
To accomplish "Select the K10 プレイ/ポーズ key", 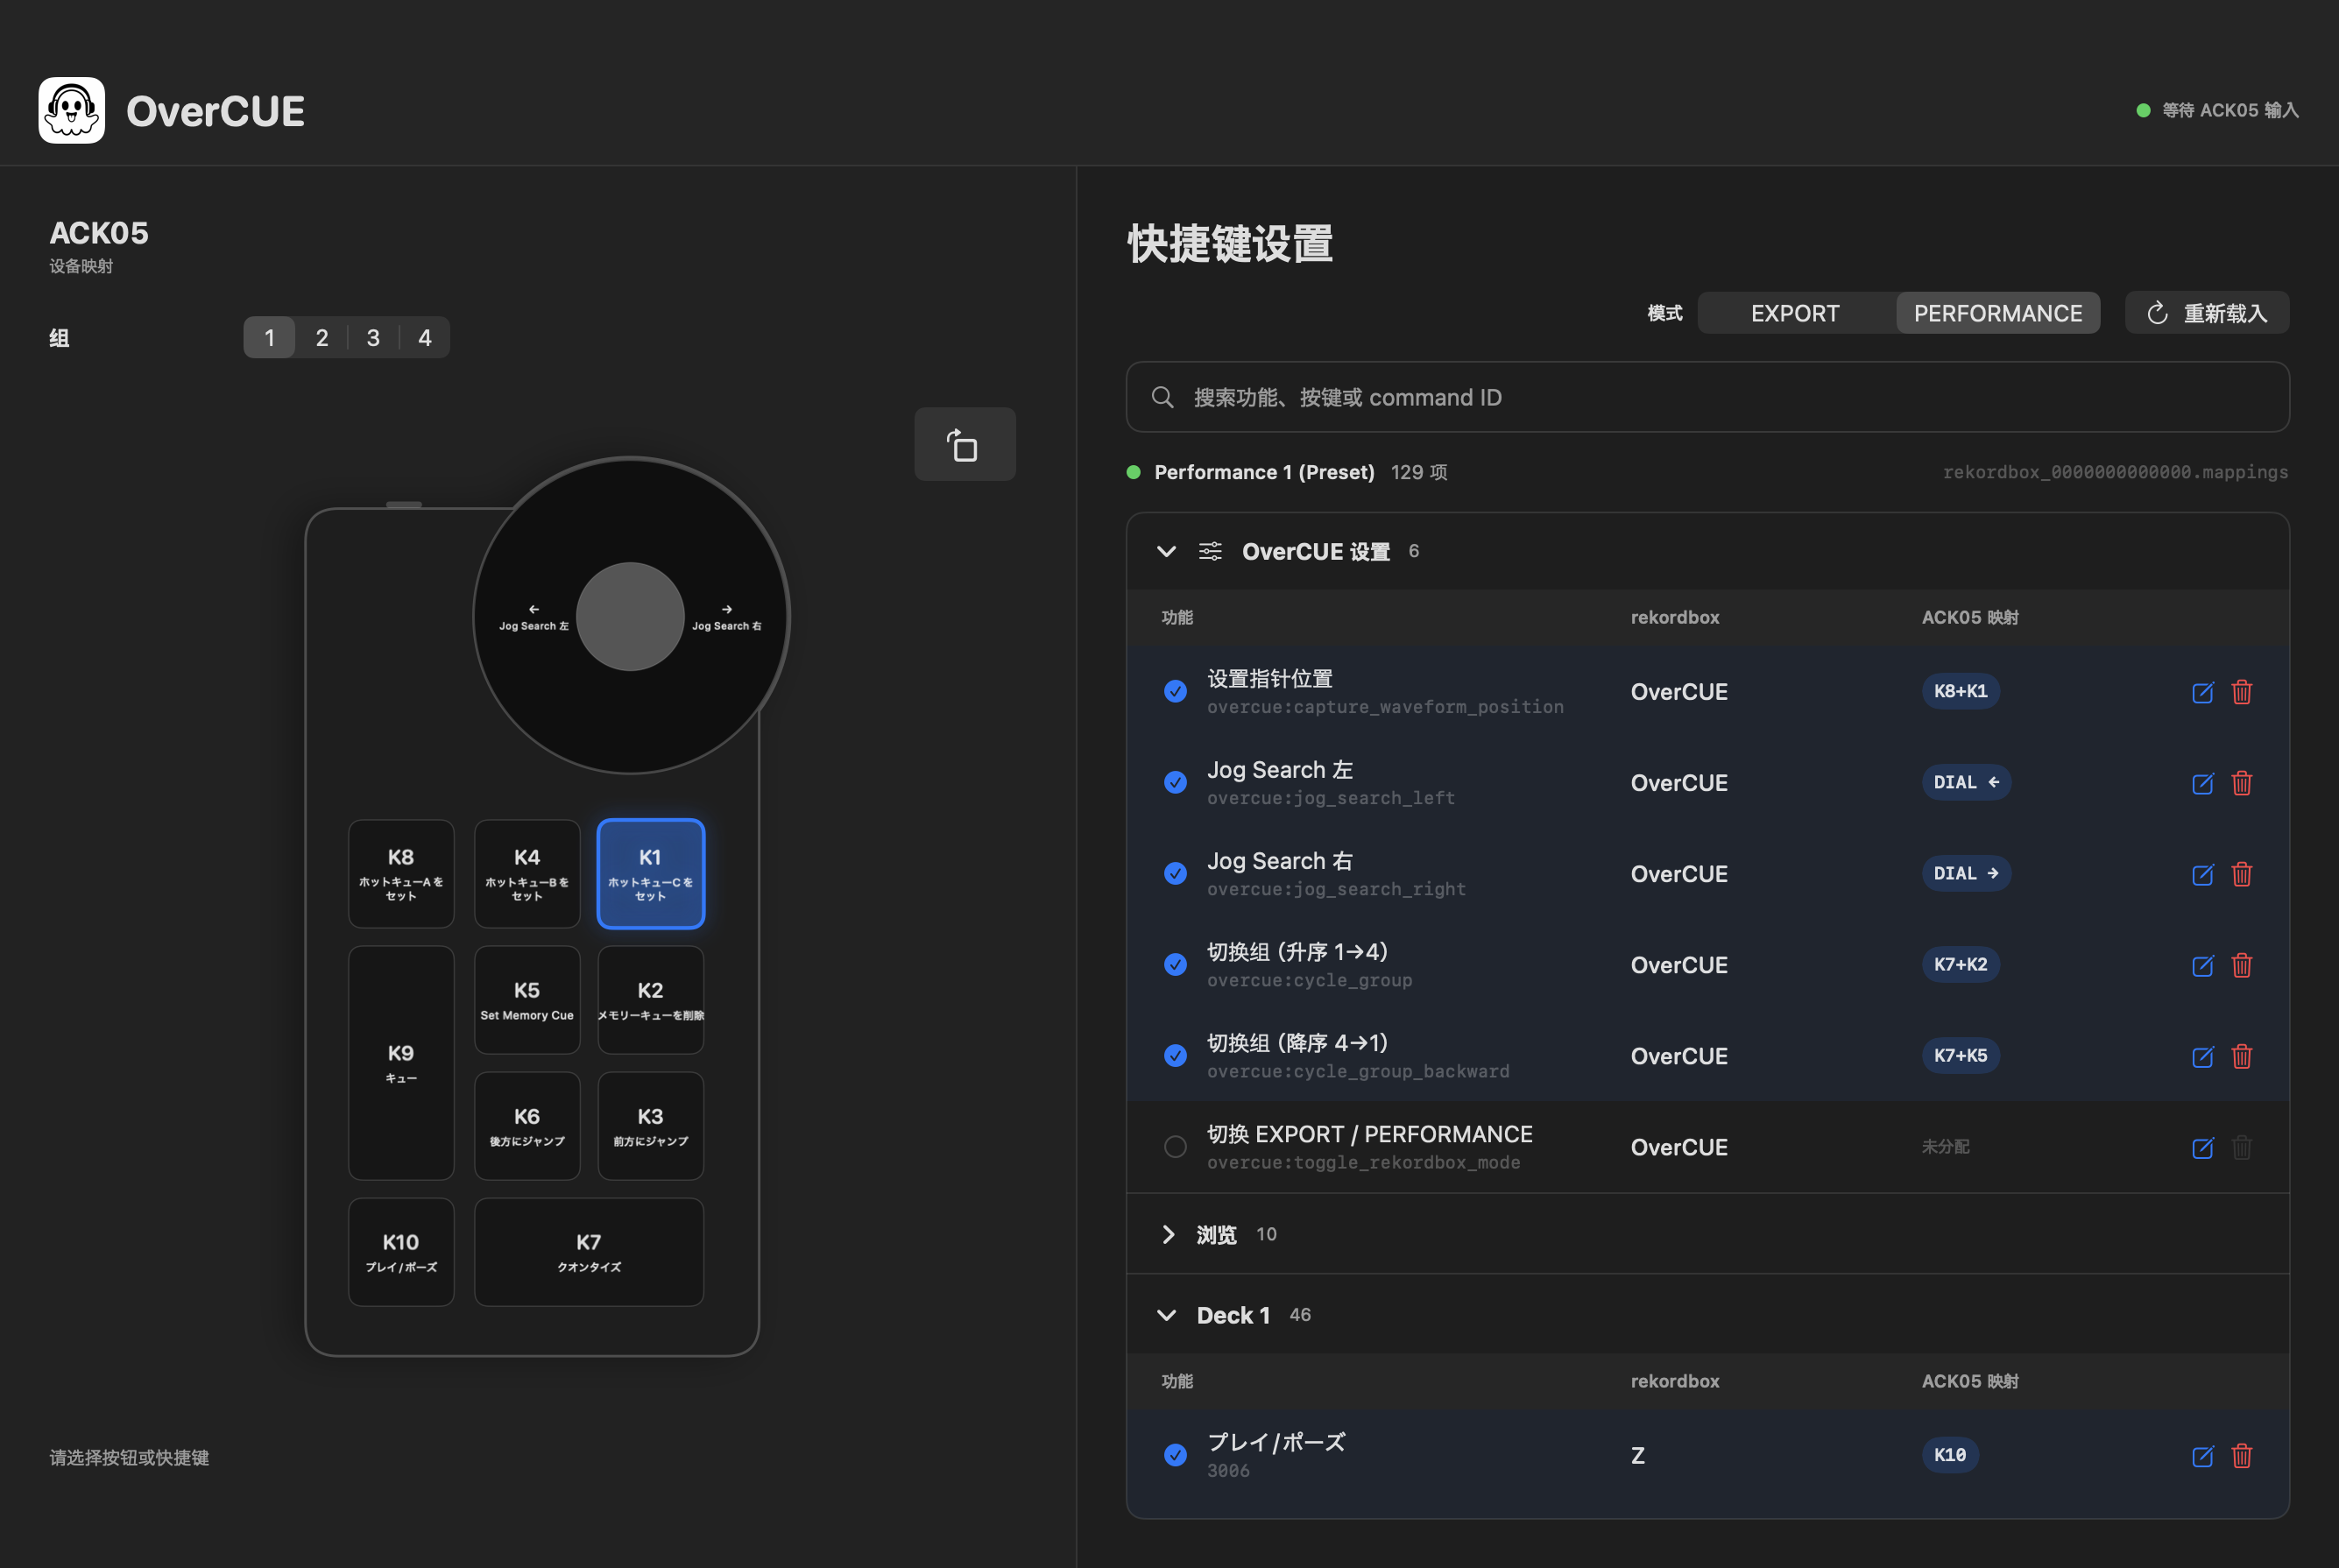I will (401, 1252).
